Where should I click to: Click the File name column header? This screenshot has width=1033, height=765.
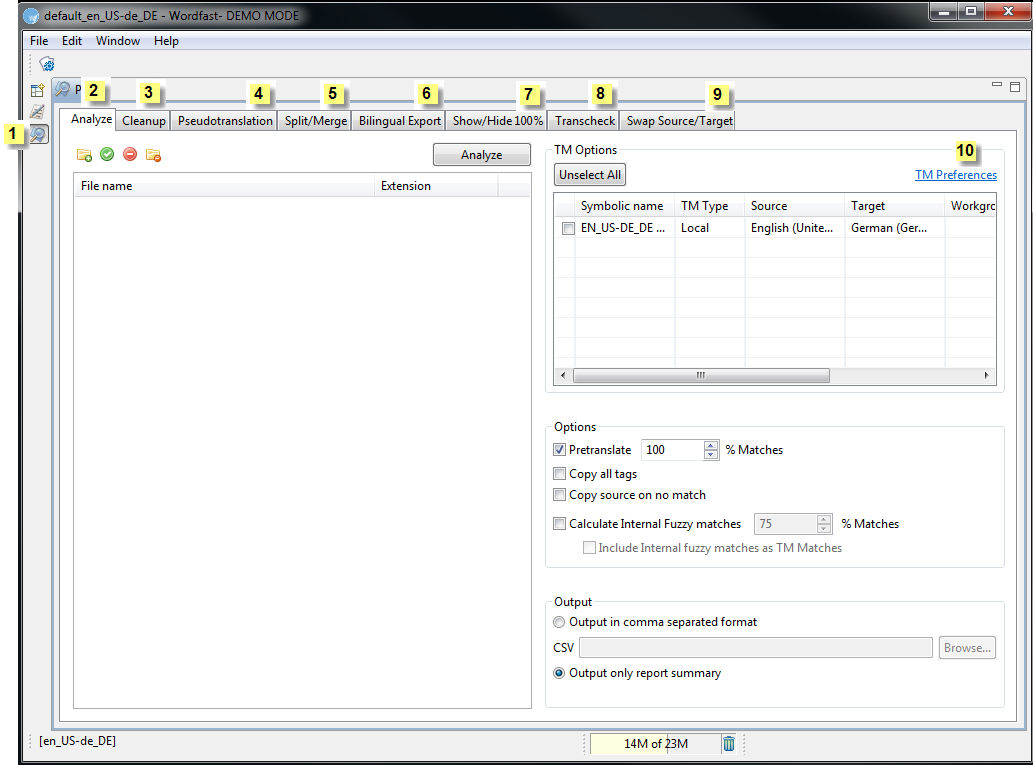(x=224, y=186)
